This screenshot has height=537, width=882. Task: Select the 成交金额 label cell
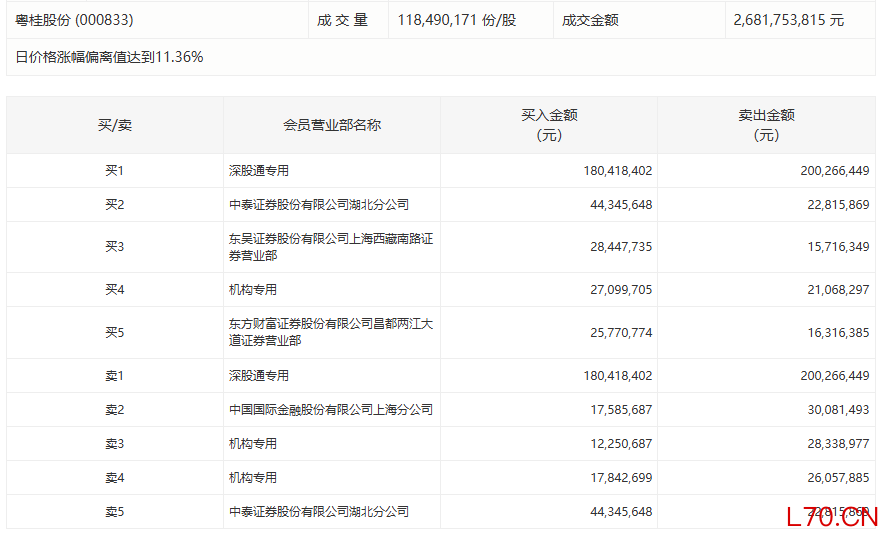[x=590, y=20]
